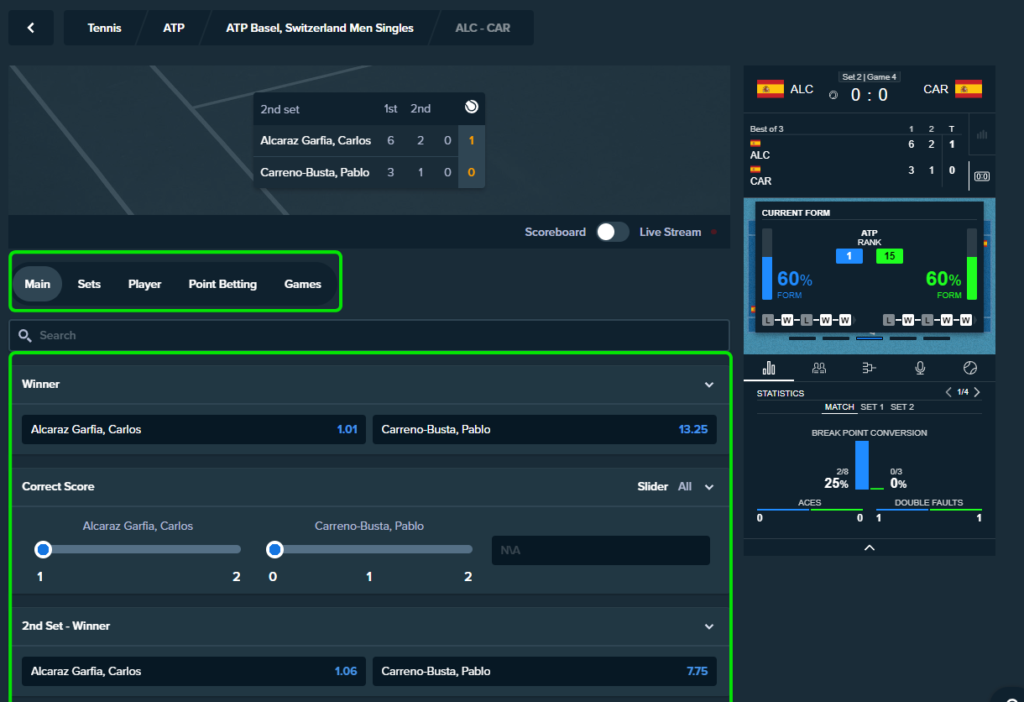Screen dimensions: 1024x702
Task: Click the "ACES" statistic label
Action: [809, 503]
